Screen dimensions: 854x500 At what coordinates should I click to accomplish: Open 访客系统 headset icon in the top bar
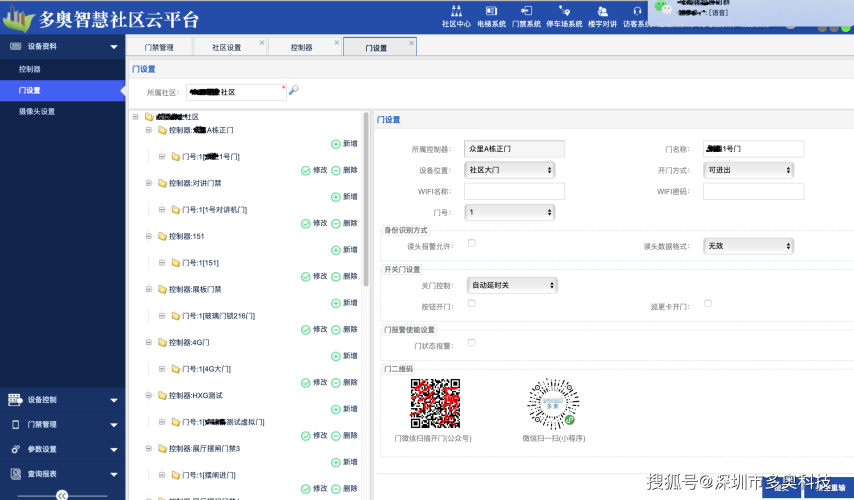coord(637,11)
